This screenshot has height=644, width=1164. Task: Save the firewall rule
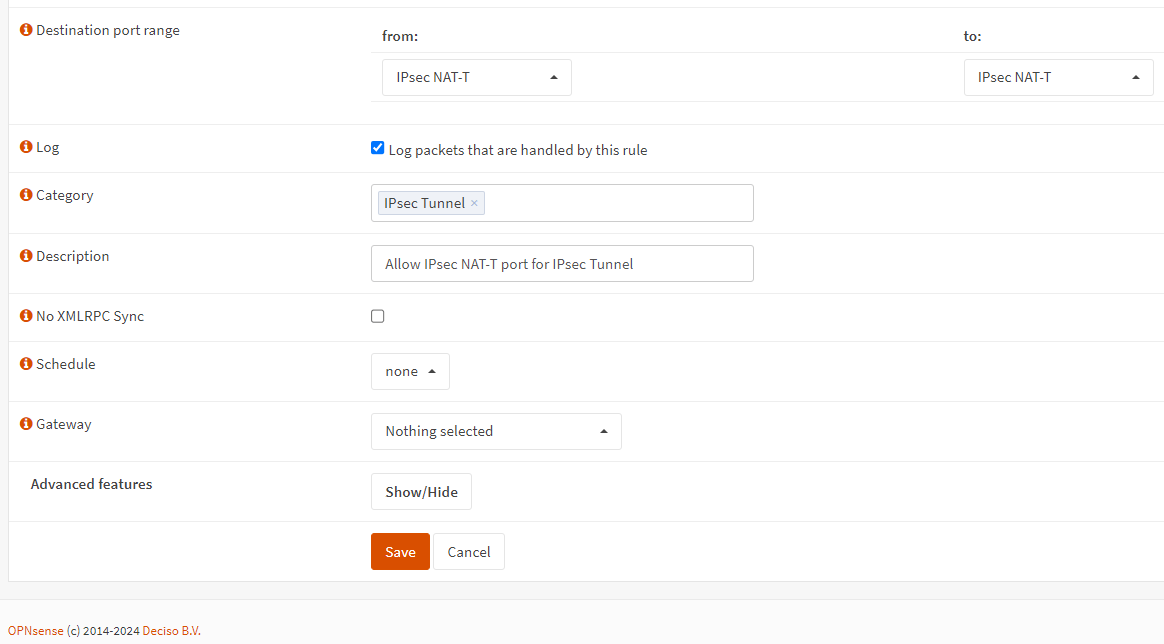[400, 551]
